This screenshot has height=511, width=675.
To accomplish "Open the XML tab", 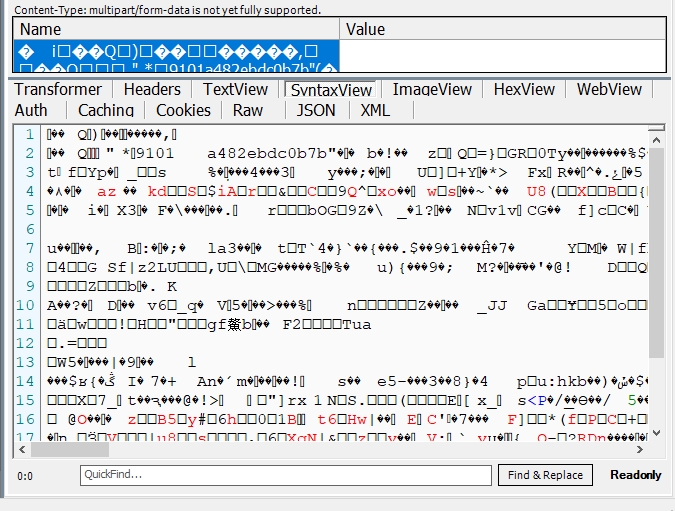I will click(375, 110).
